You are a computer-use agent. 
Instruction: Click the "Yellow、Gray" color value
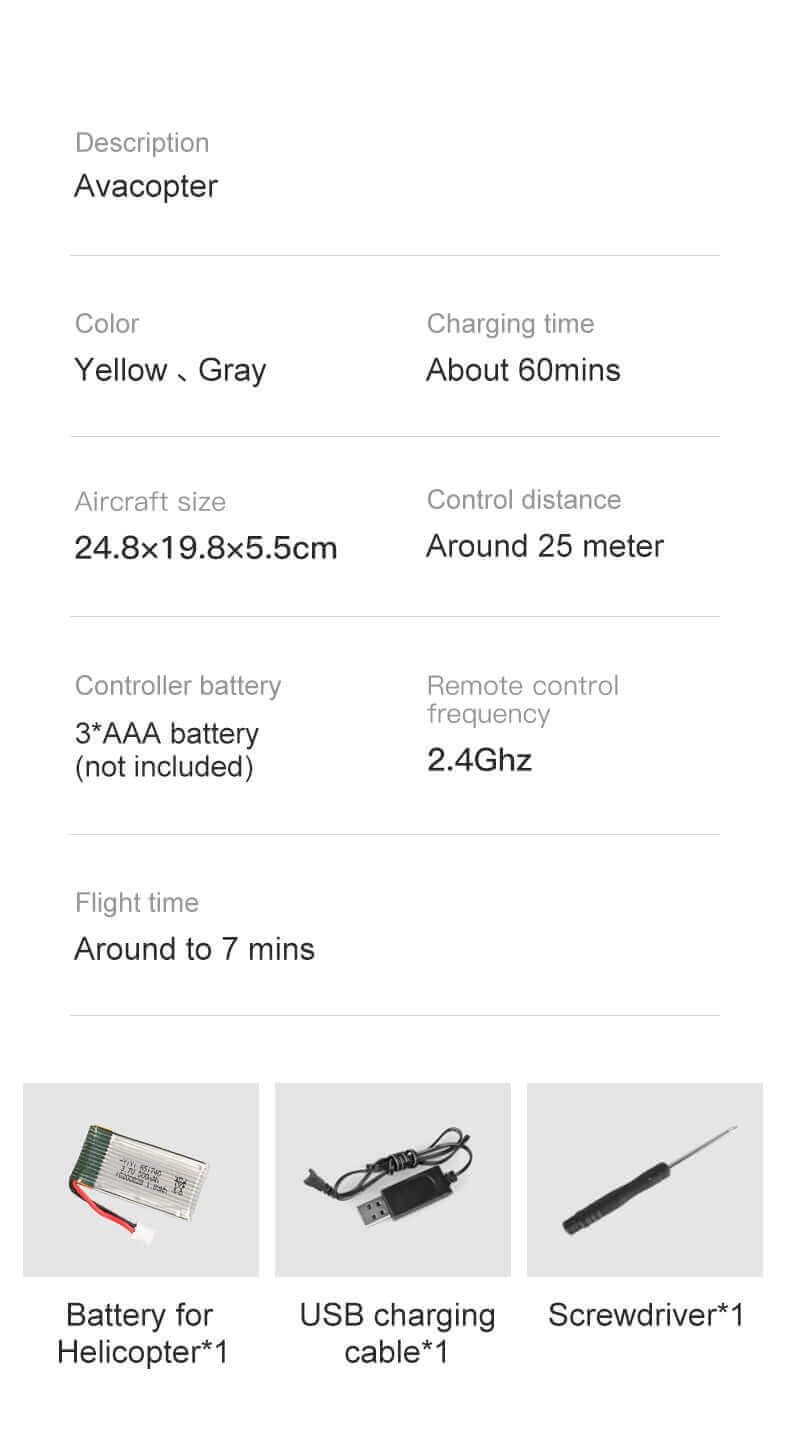point(170,370)
